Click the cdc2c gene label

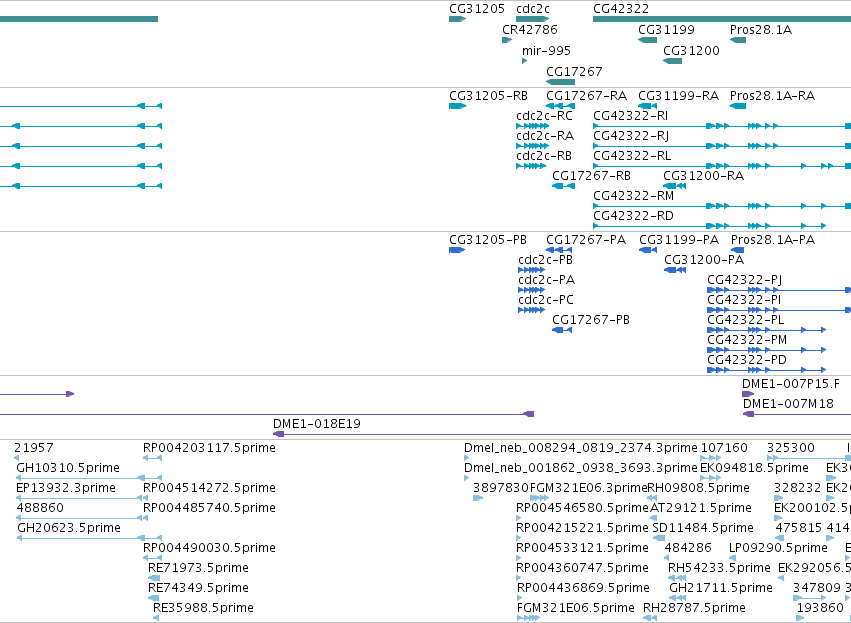click(532, 9)
